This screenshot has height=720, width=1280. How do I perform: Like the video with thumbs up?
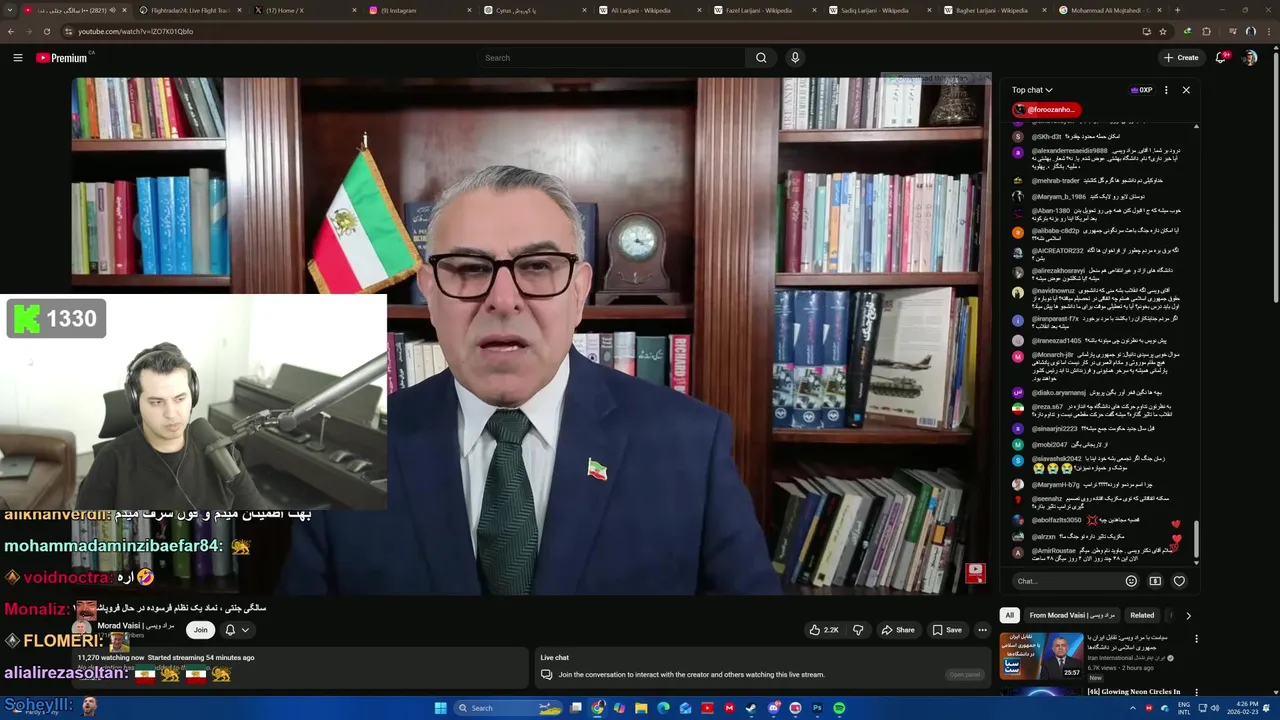point(825,630)
